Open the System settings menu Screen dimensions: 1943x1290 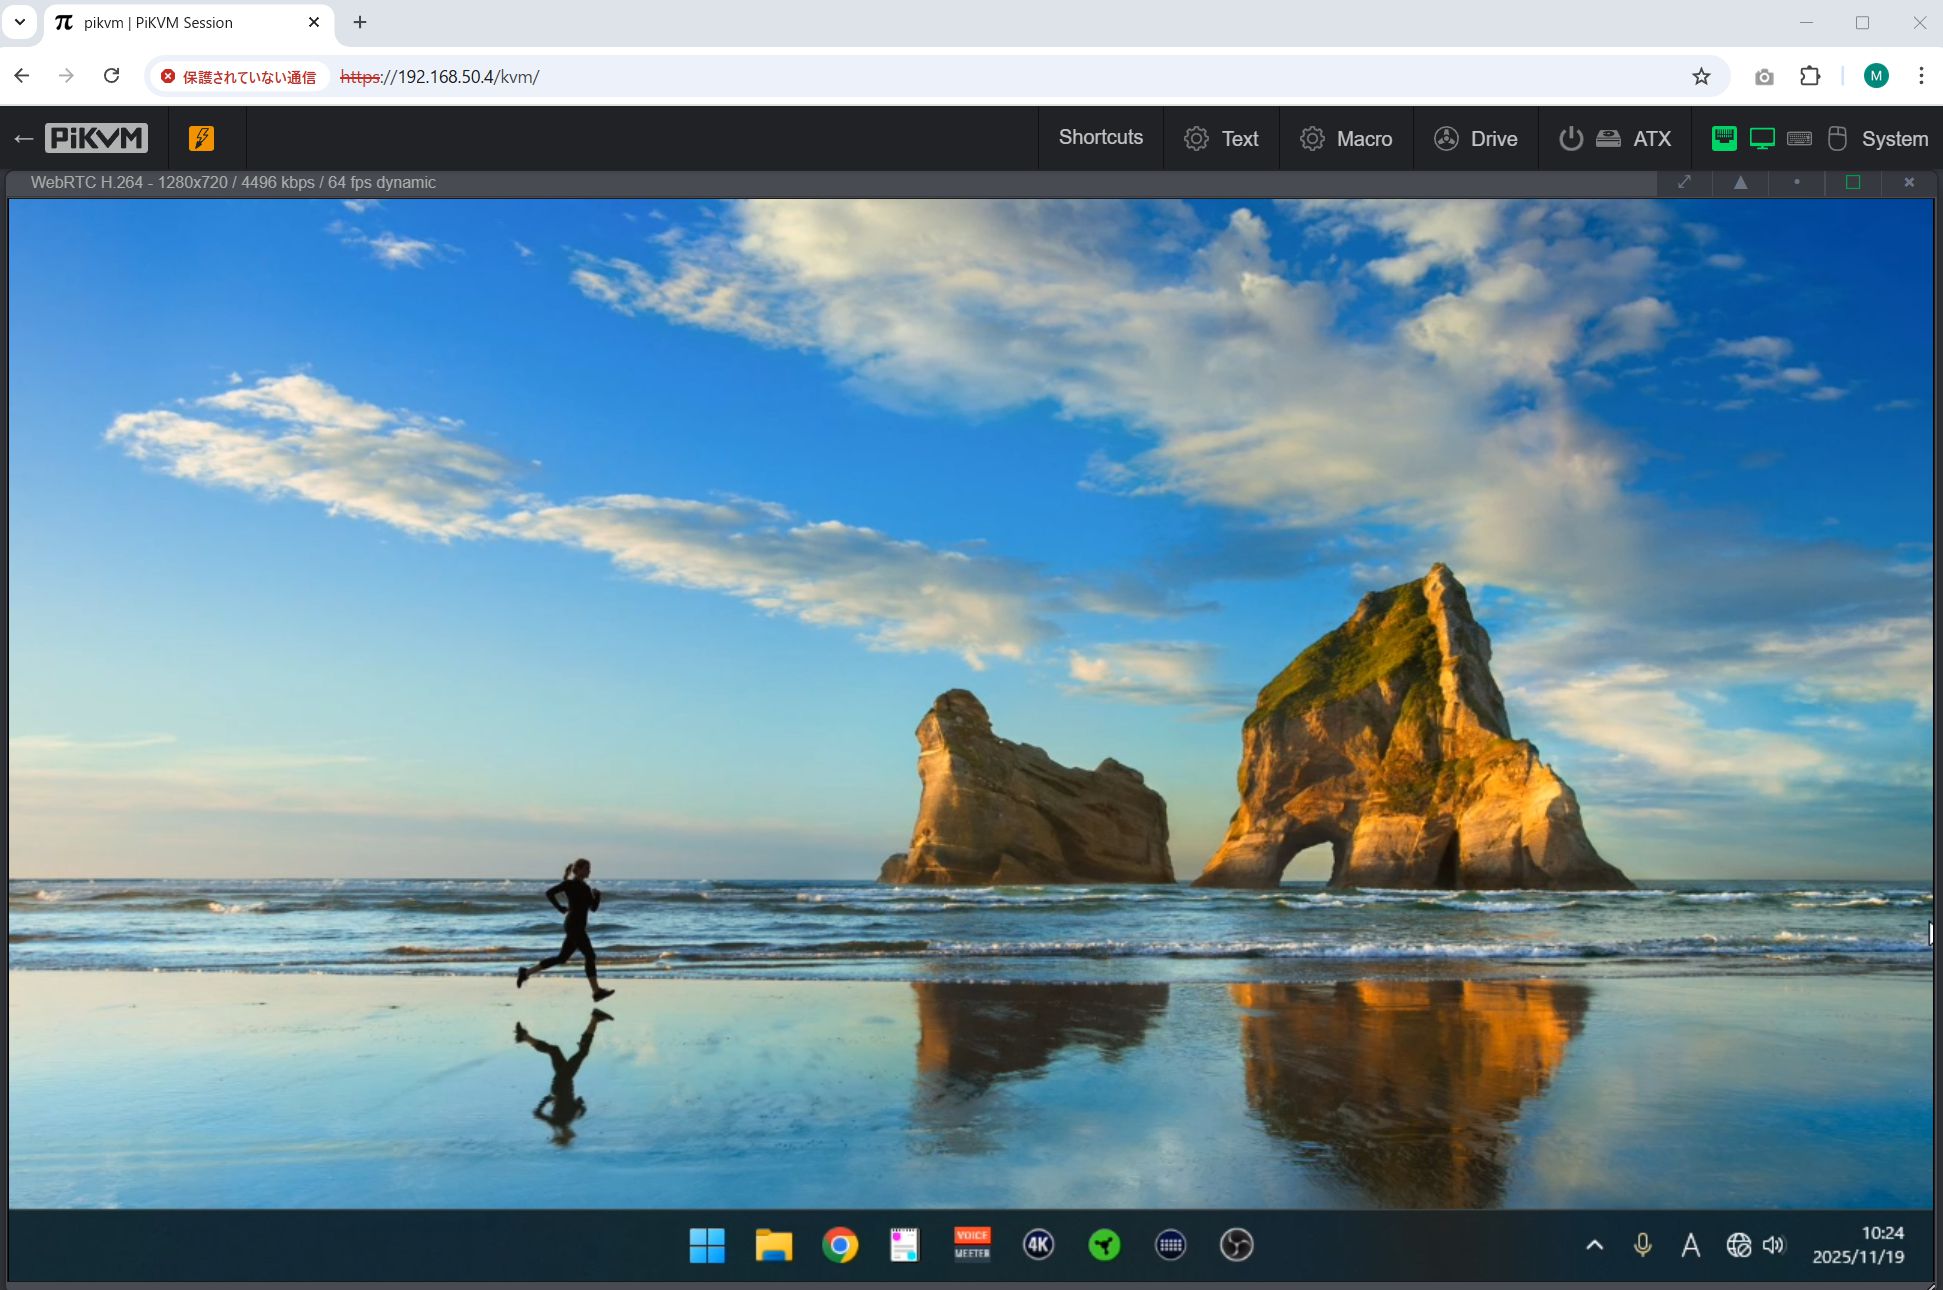1894,138
